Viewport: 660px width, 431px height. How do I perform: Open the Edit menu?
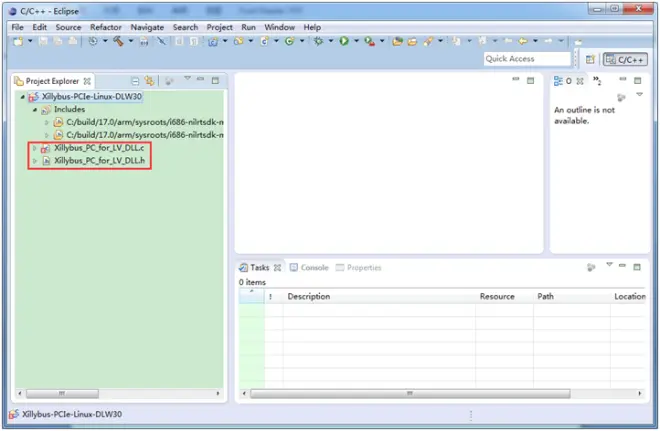[40, 27]
